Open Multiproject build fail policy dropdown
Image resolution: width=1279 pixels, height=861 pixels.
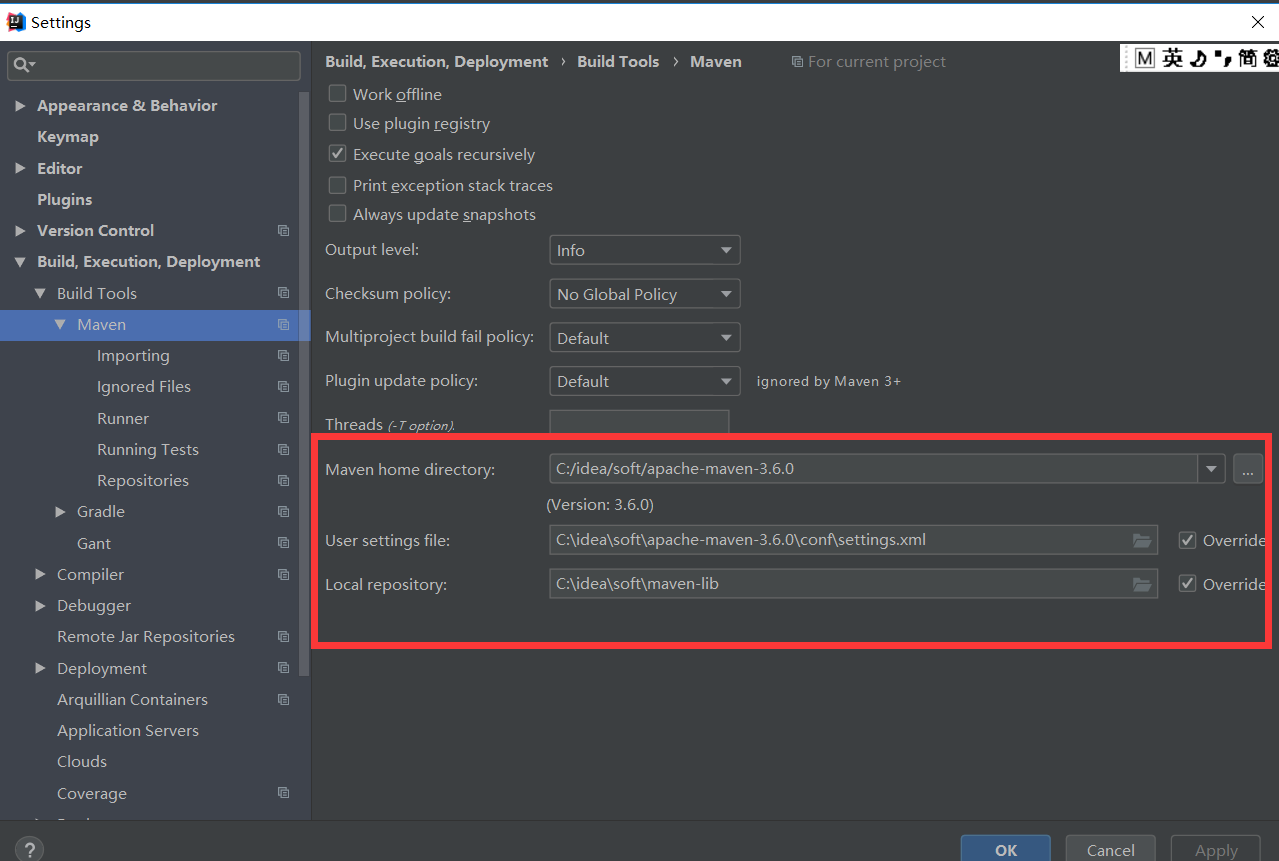tap(645, 338)
